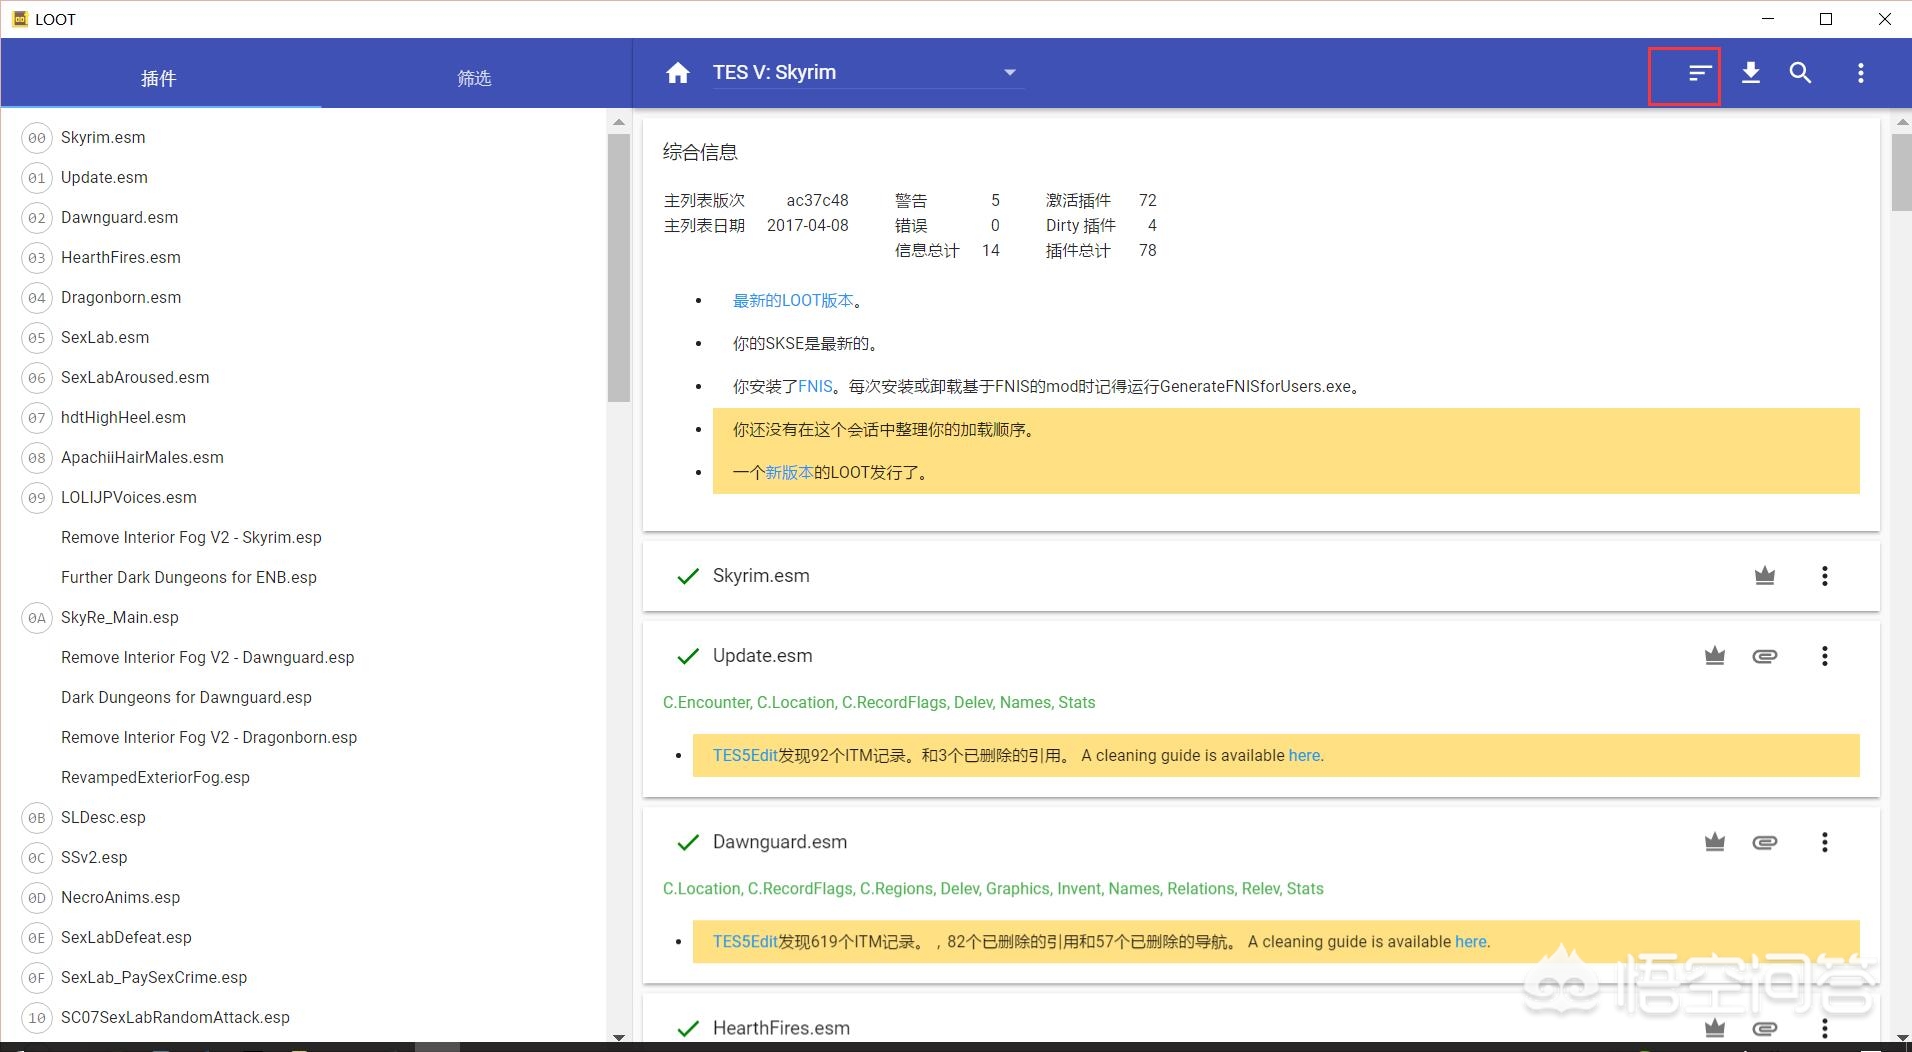Click the sidebar scrollbar down arrow
Image resolution: width=1912 pixels, height=1052 pixels.
click(618, 1036)
